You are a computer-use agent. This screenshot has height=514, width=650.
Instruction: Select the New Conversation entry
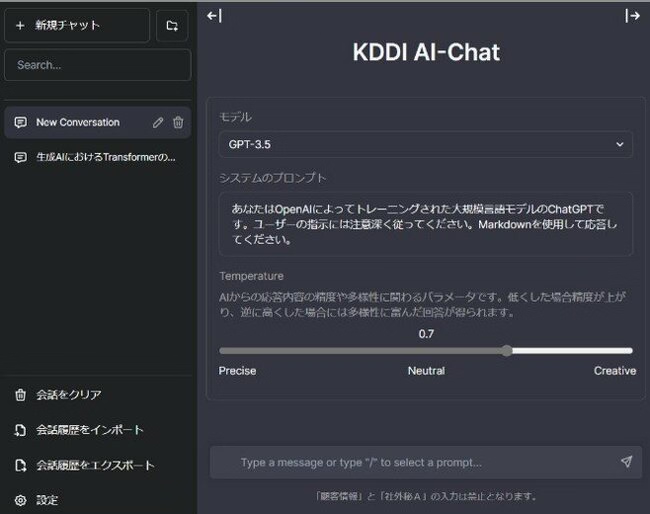pyautogui.click(x=78, y=123)
